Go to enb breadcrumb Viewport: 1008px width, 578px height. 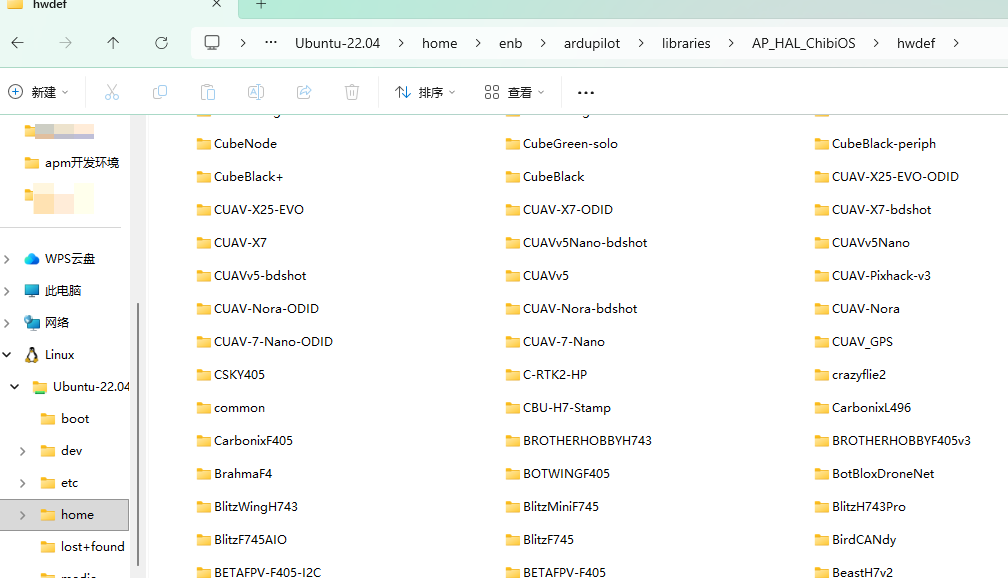pos(510,43)
